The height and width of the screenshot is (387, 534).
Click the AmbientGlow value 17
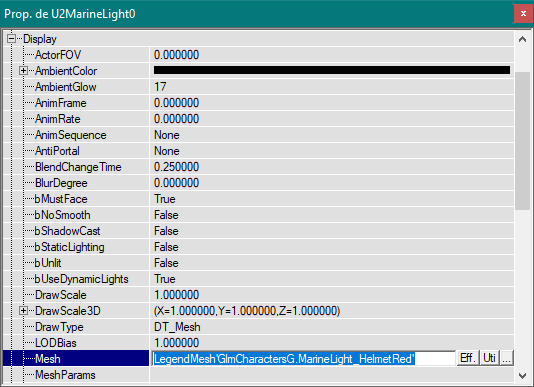point(160,87)
